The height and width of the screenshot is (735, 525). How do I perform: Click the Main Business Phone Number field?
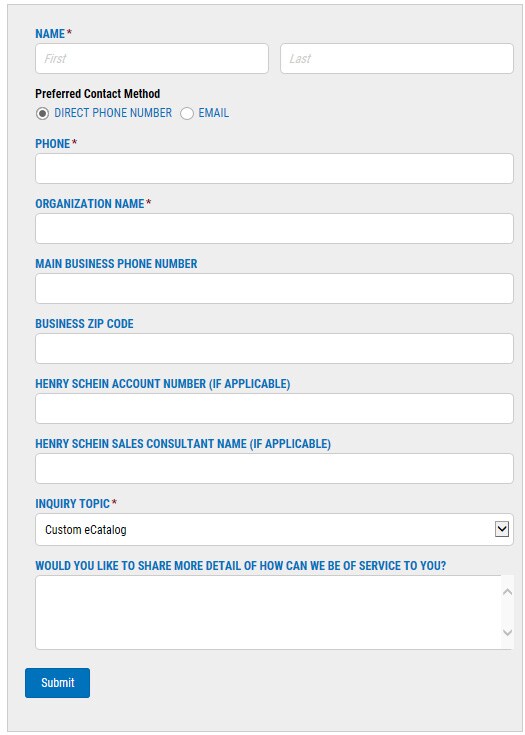274,288
